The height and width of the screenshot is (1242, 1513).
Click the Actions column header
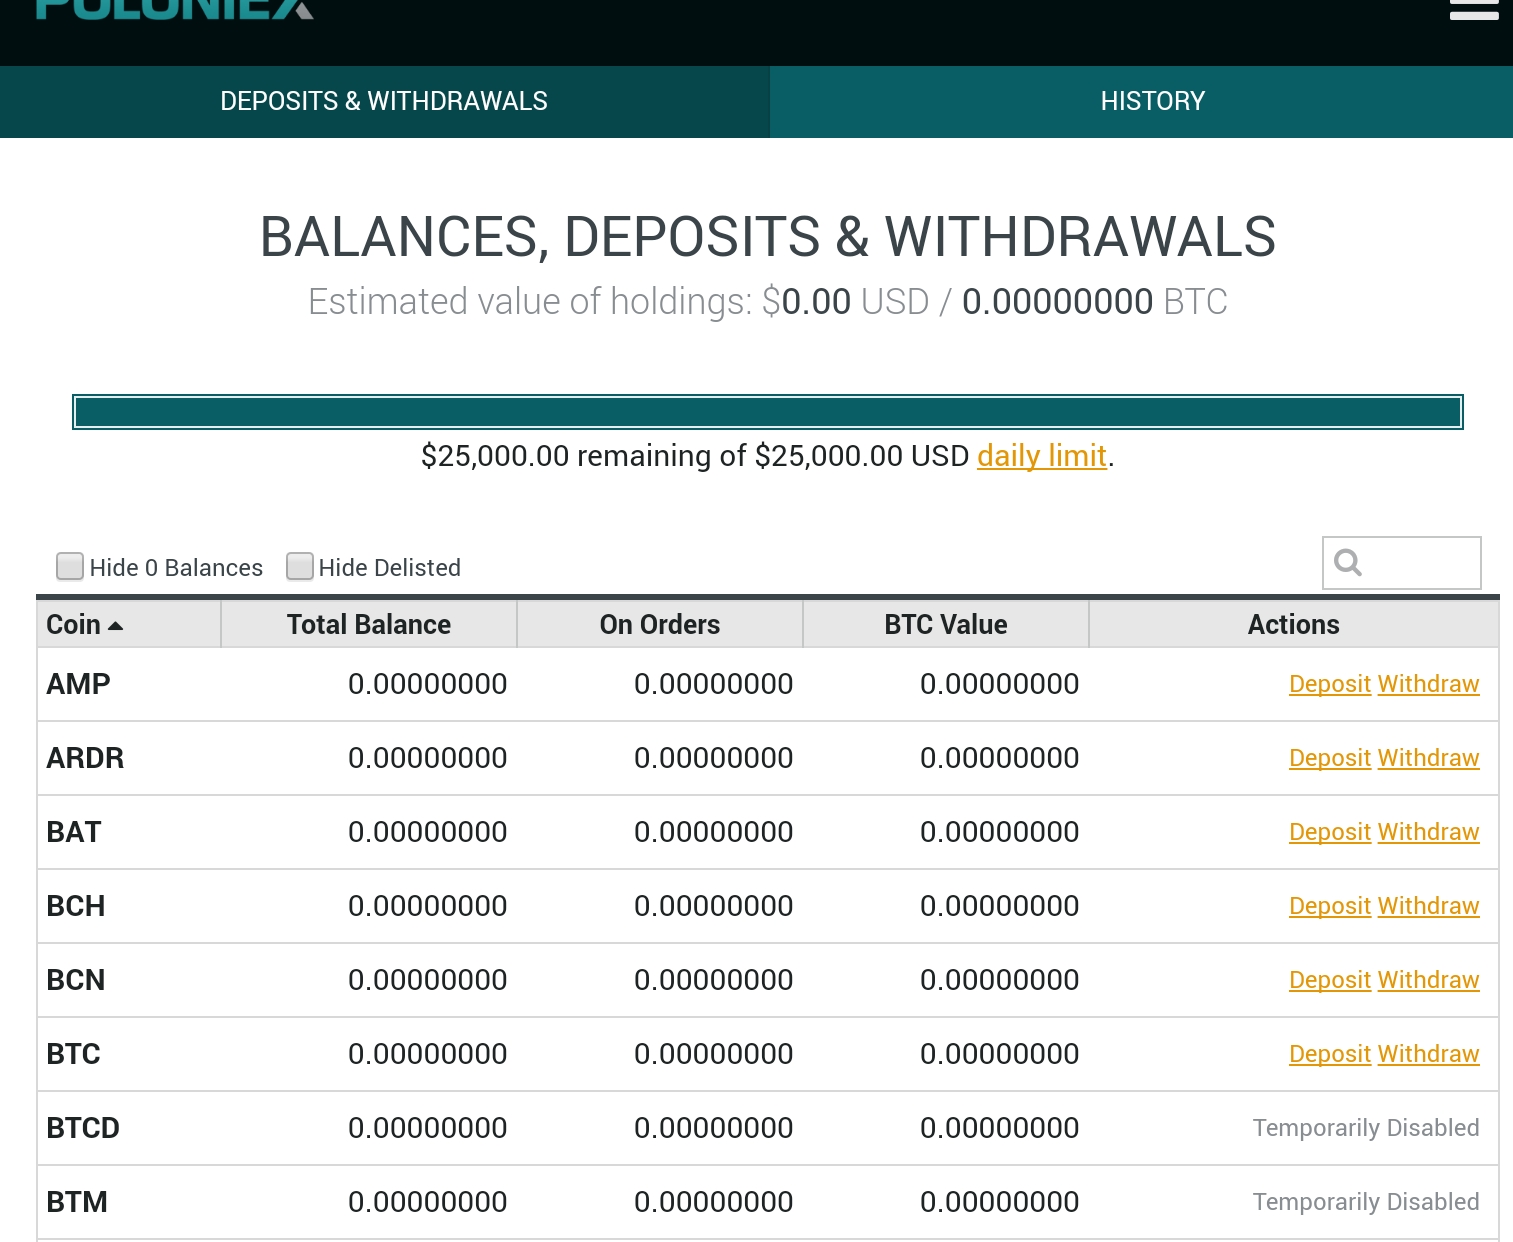point(1293,625)
